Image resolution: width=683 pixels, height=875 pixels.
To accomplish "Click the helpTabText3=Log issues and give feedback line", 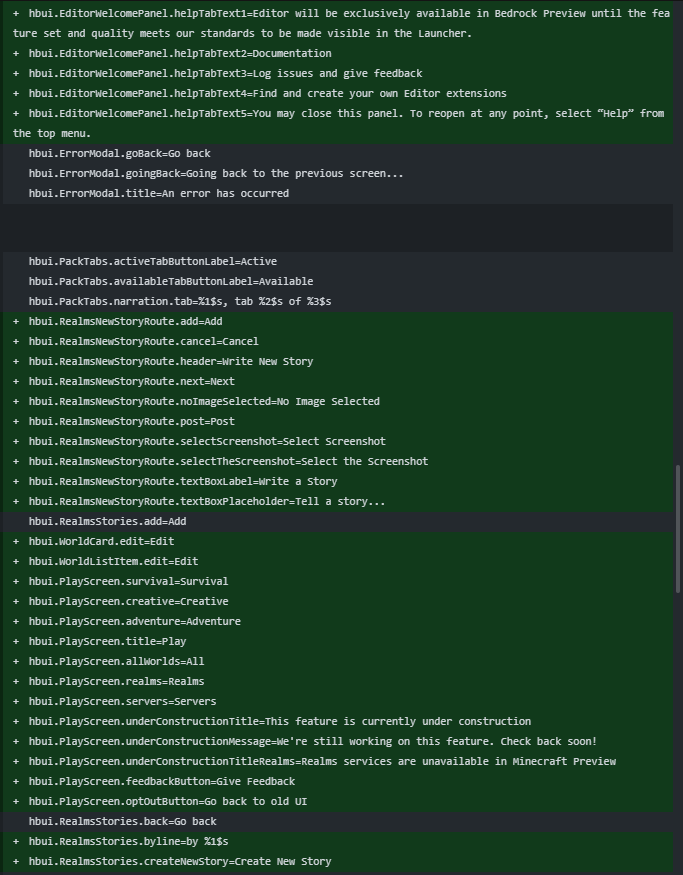I will 338,74.
